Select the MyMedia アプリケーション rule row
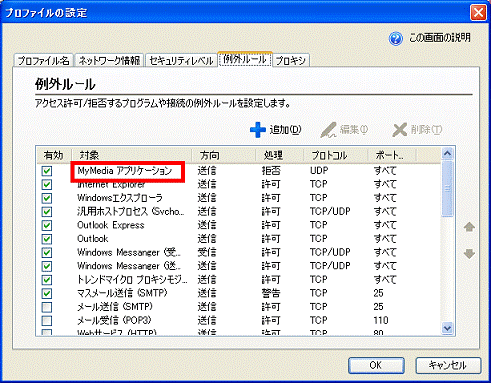491x383 pixels. coord(239,171)
